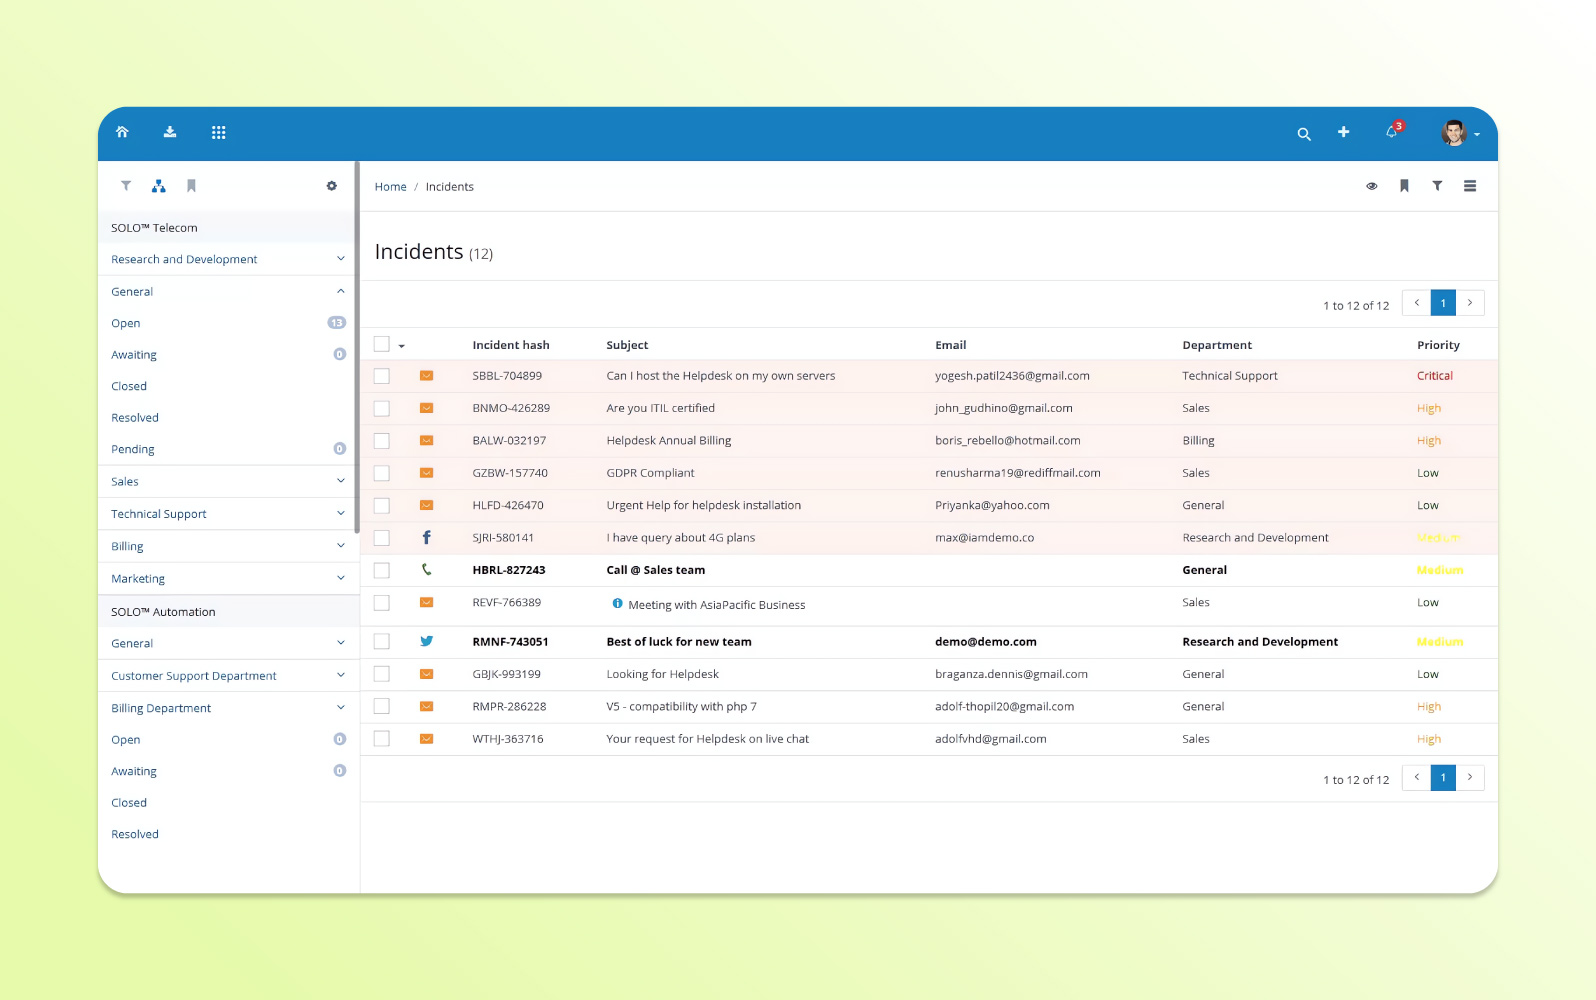Expand the Technical Support section chevron
Viewport: 1596px width, 1000px height.
(340, 514)
